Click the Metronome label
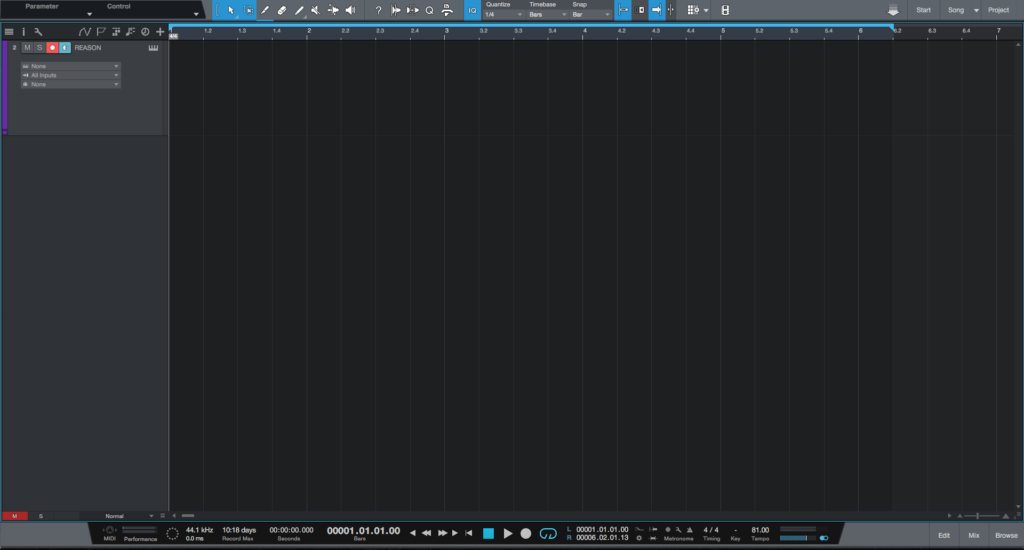This screenshot has height=550, width=1024. pos(679,539)
